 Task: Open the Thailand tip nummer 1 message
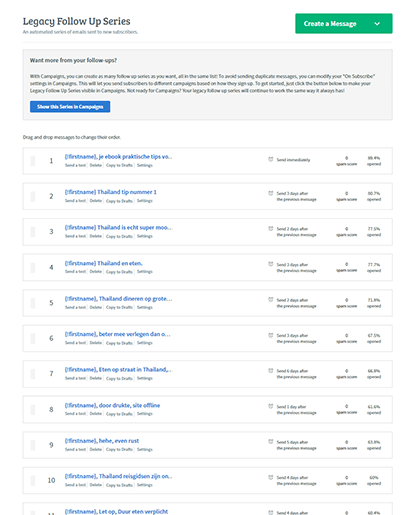point(110,192)
